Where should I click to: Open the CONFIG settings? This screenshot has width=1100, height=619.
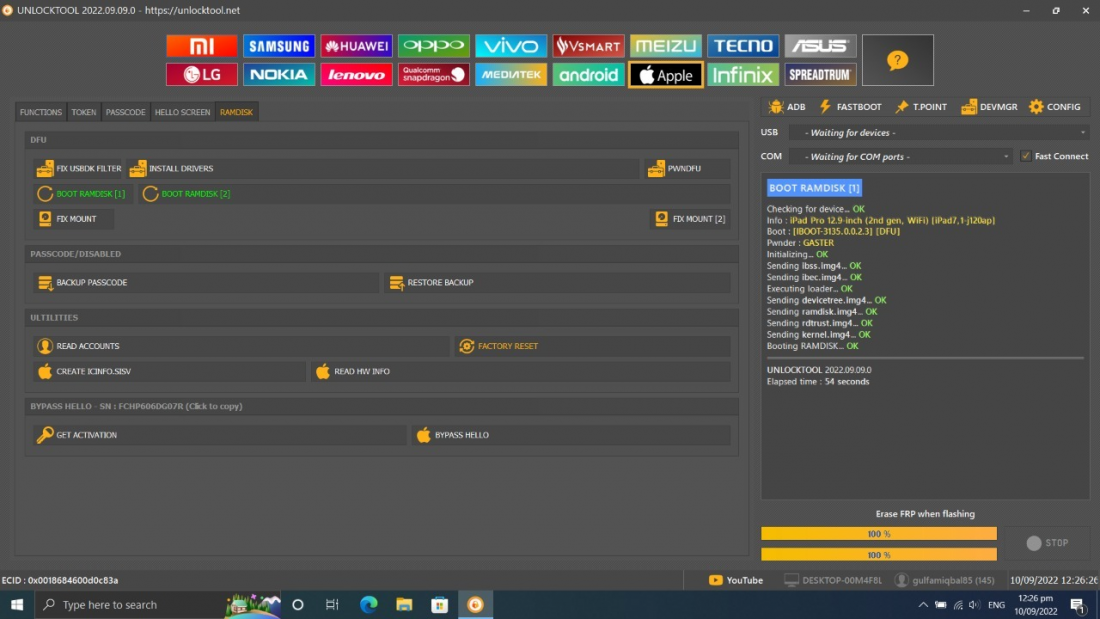pos(1054,107)
